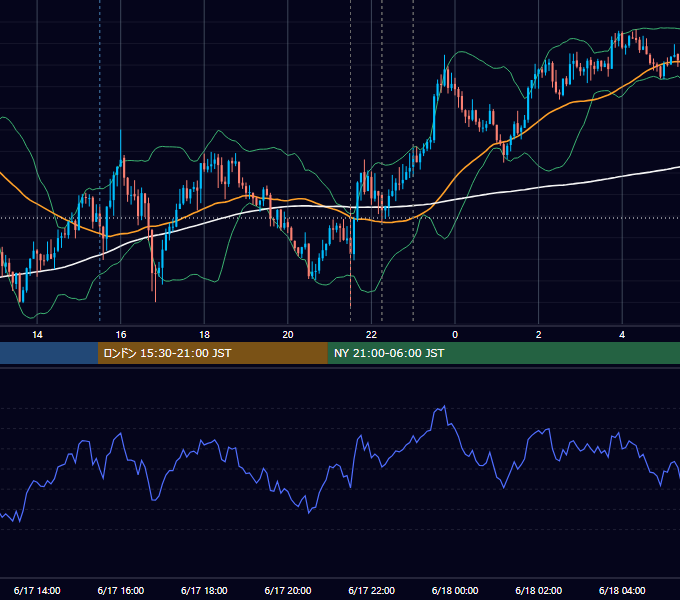The height and width of the screenshot is (600, 680).
Task: Click the '6/17 16:00' date label
Action: point(121,590)
